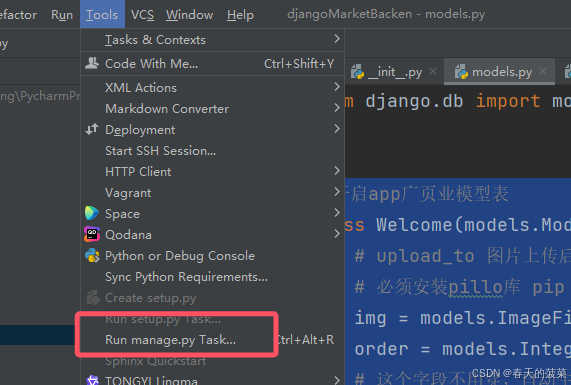Click Sphinx Quickstart entry
The width and height of the screenshot is (571, 385).
tap(212, 361)
